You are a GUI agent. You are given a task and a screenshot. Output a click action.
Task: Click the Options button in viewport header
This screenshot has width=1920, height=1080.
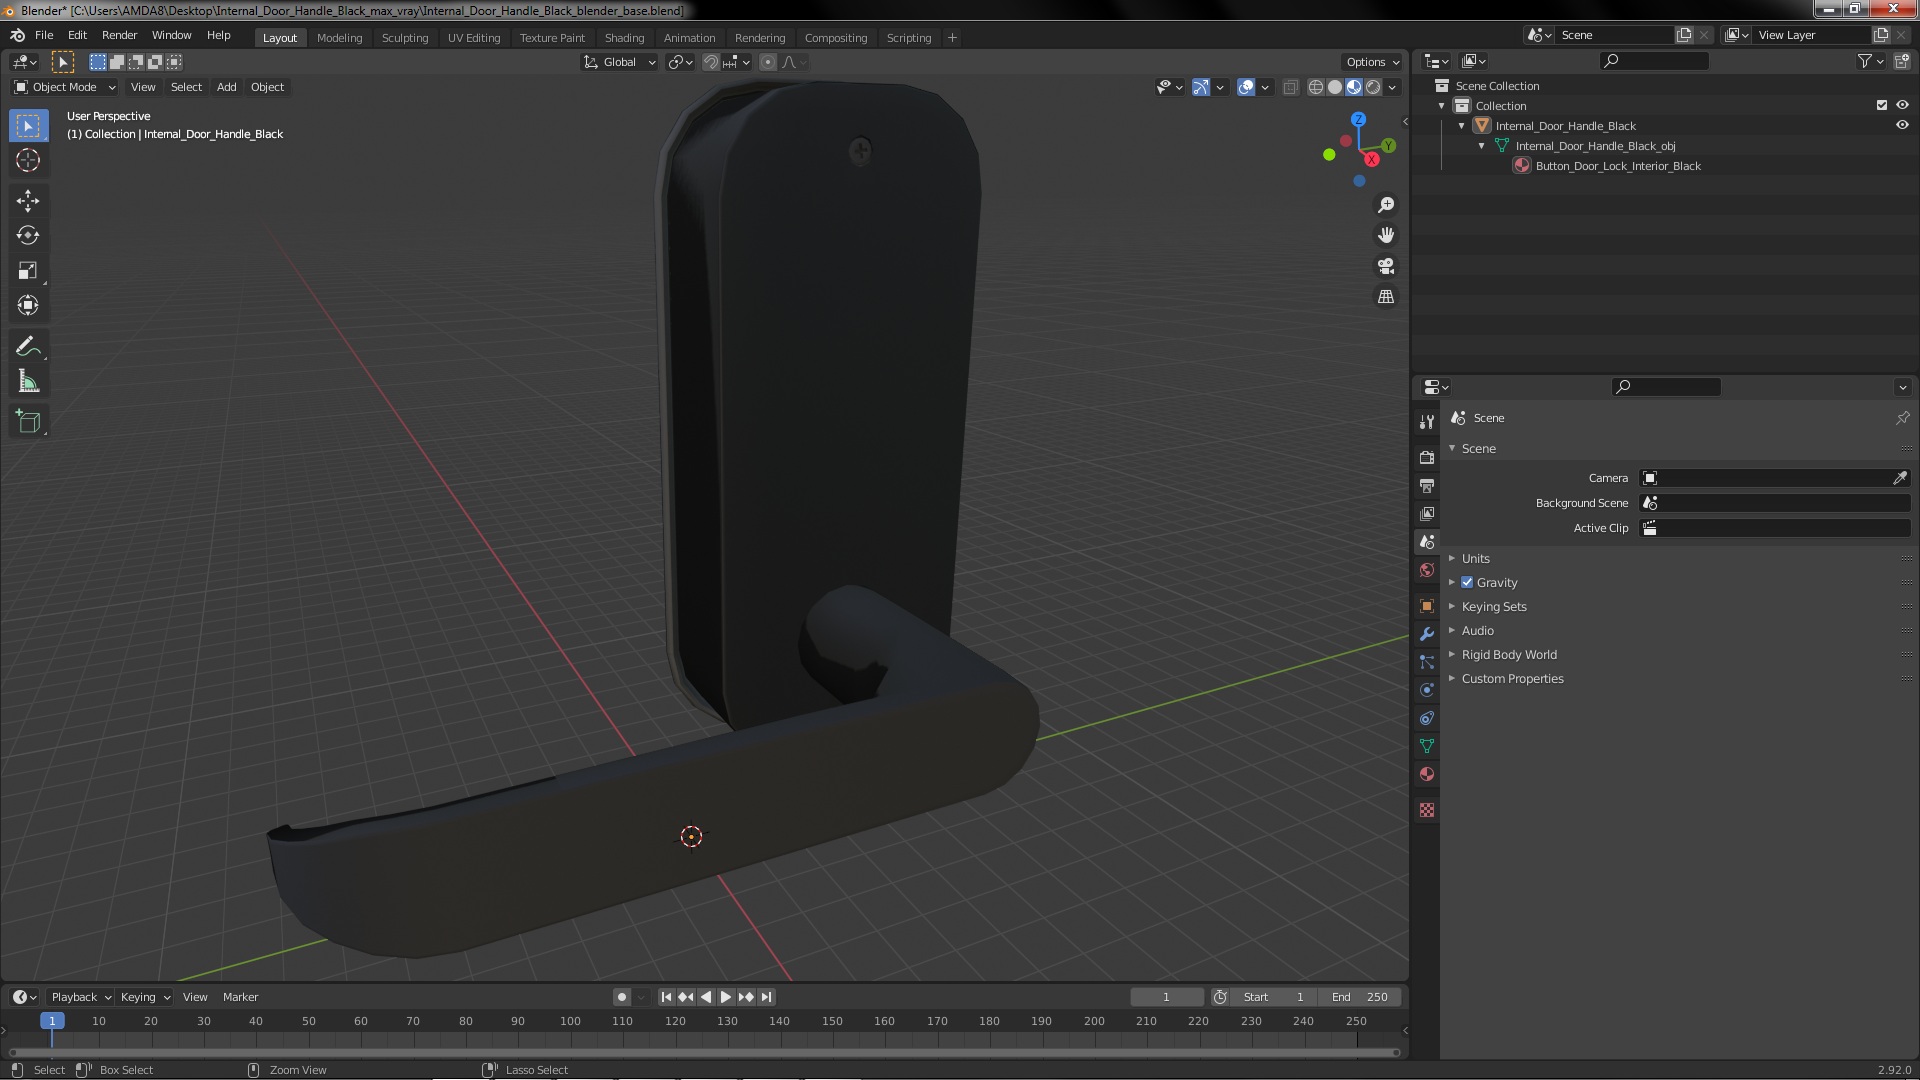1372,62
